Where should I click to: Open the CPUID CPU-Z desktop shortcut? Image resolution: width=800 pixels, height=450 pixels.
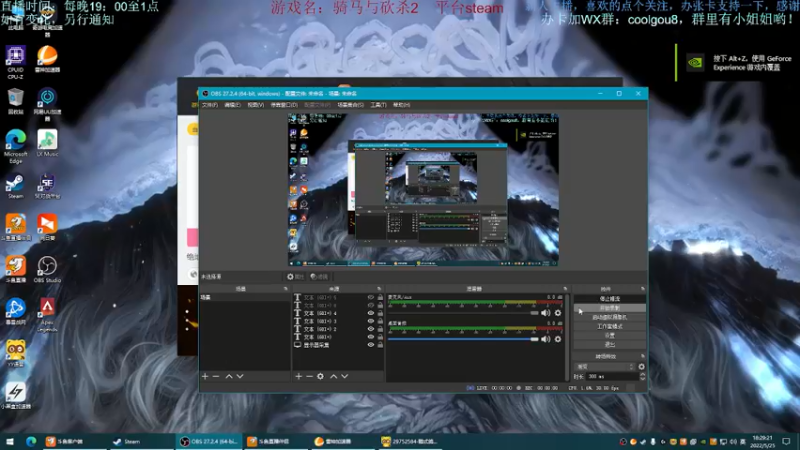[x=15, y=62]
